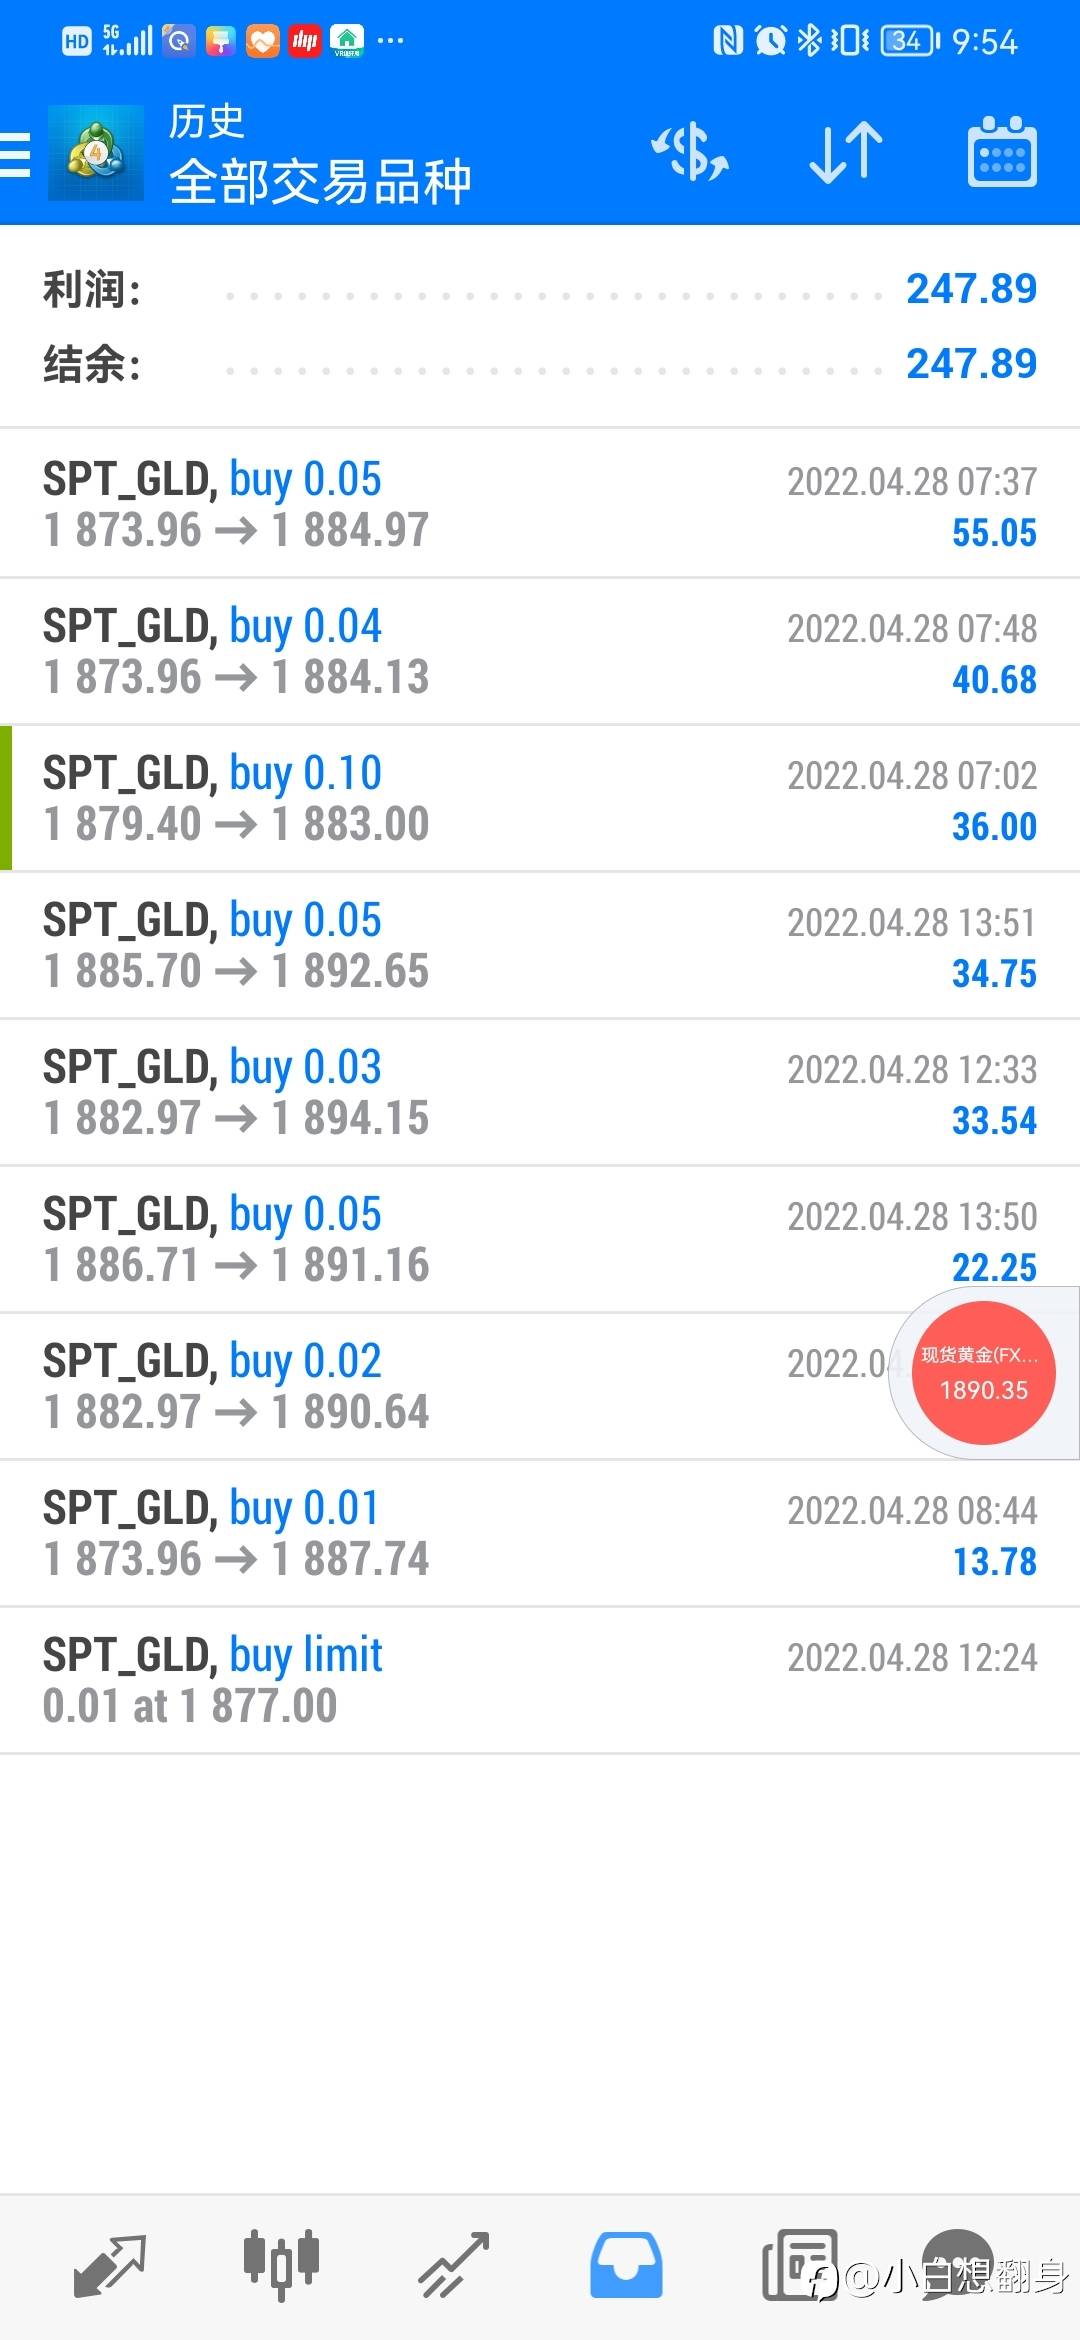Tap the MetaTrader 4 app logo
This screenshot has height=2340, width=1080.
coord(96,153)
